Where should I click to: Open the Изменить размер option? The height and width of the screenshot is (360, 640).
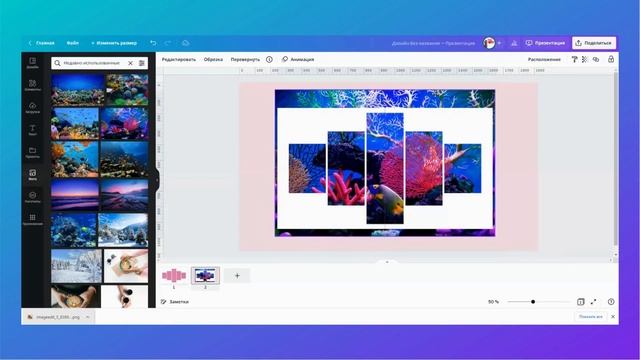(114, 43)
